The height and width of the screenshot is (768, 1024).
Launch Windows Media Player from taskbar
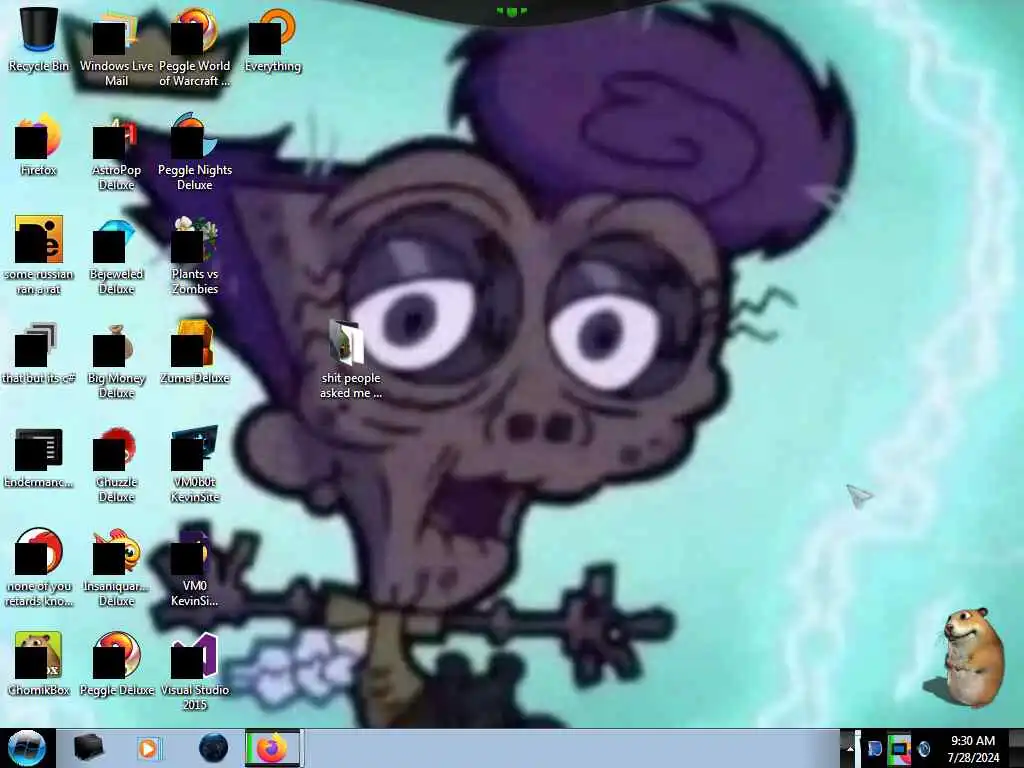coord(149,748)
